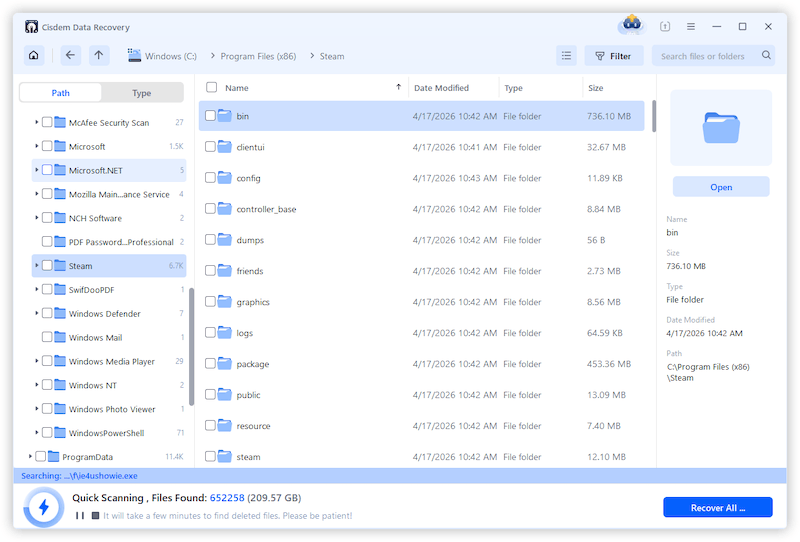Check the dumps folder checkbox

[x=210, y=239]
